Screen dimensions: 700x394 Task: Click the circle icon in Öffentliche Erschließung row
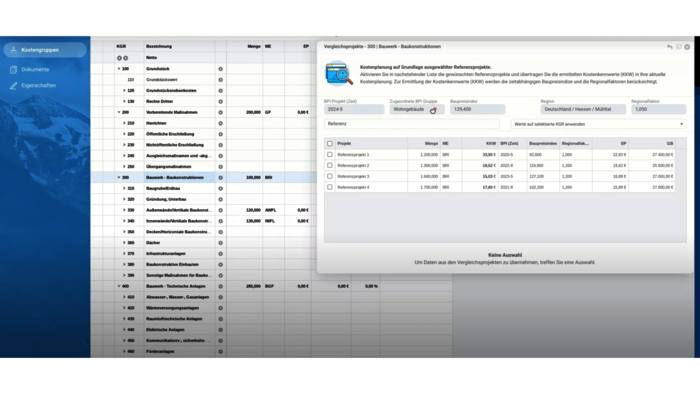(221, 134)
